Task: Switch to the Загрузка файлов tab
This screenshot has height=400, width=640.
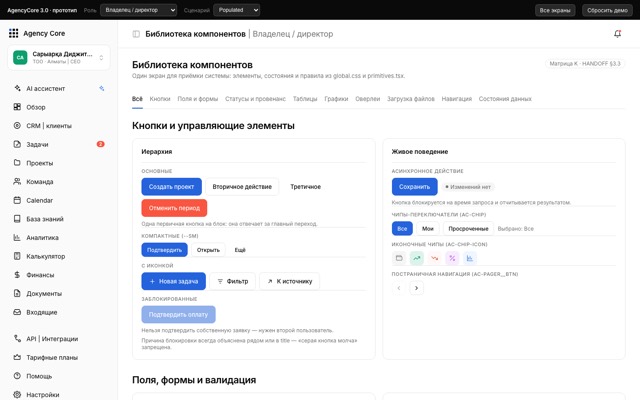Action: 411,99
